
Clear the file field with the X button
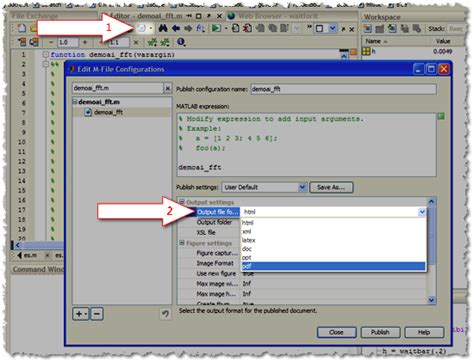[x=168, y=88]
